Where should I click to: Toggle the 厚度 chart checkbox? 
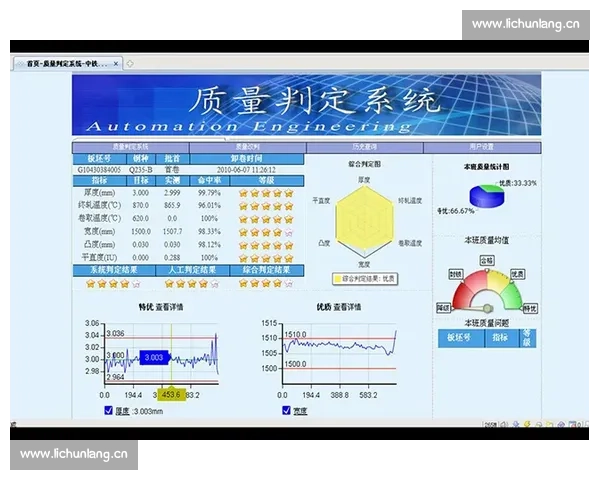[108, 411]
